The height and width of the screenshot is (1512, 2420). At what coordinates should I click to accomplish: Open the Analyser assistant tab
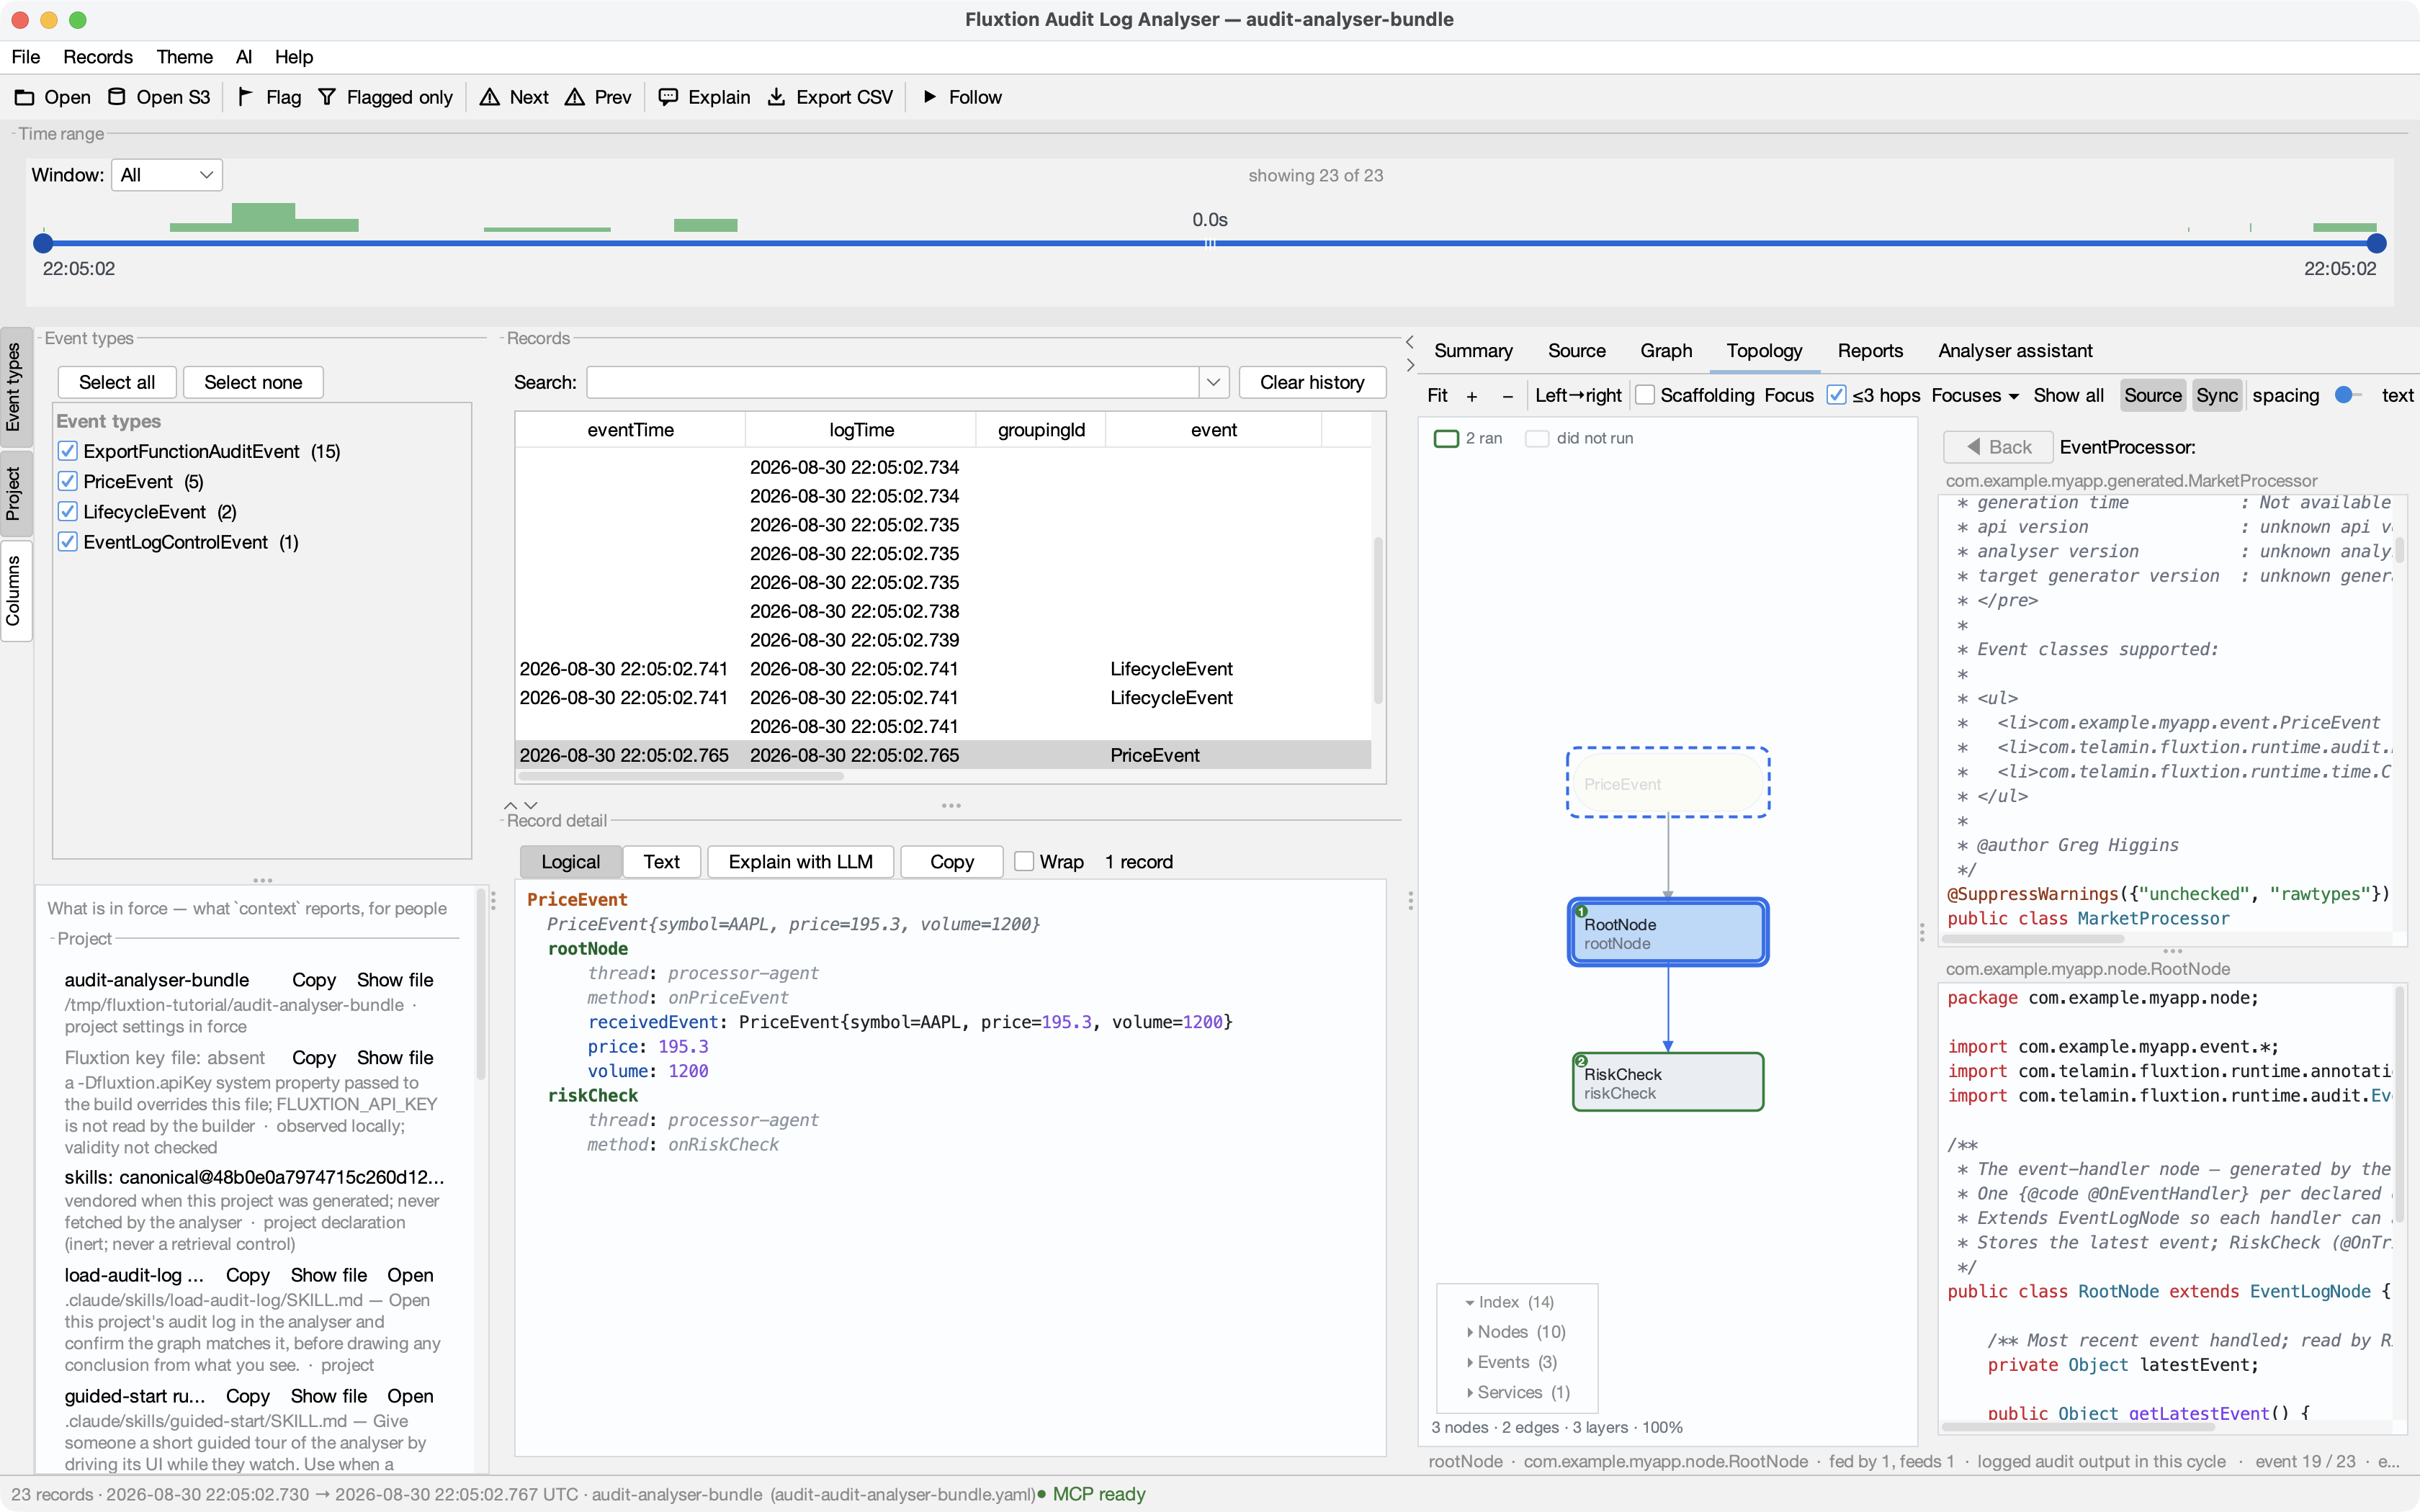(2015, 351)
